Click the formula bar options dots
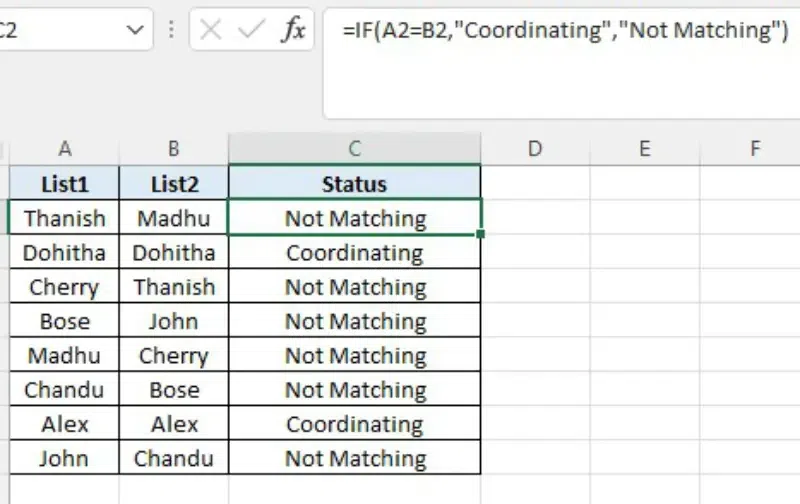The width and height of the screenshot is (800, 504). (171, 30)
